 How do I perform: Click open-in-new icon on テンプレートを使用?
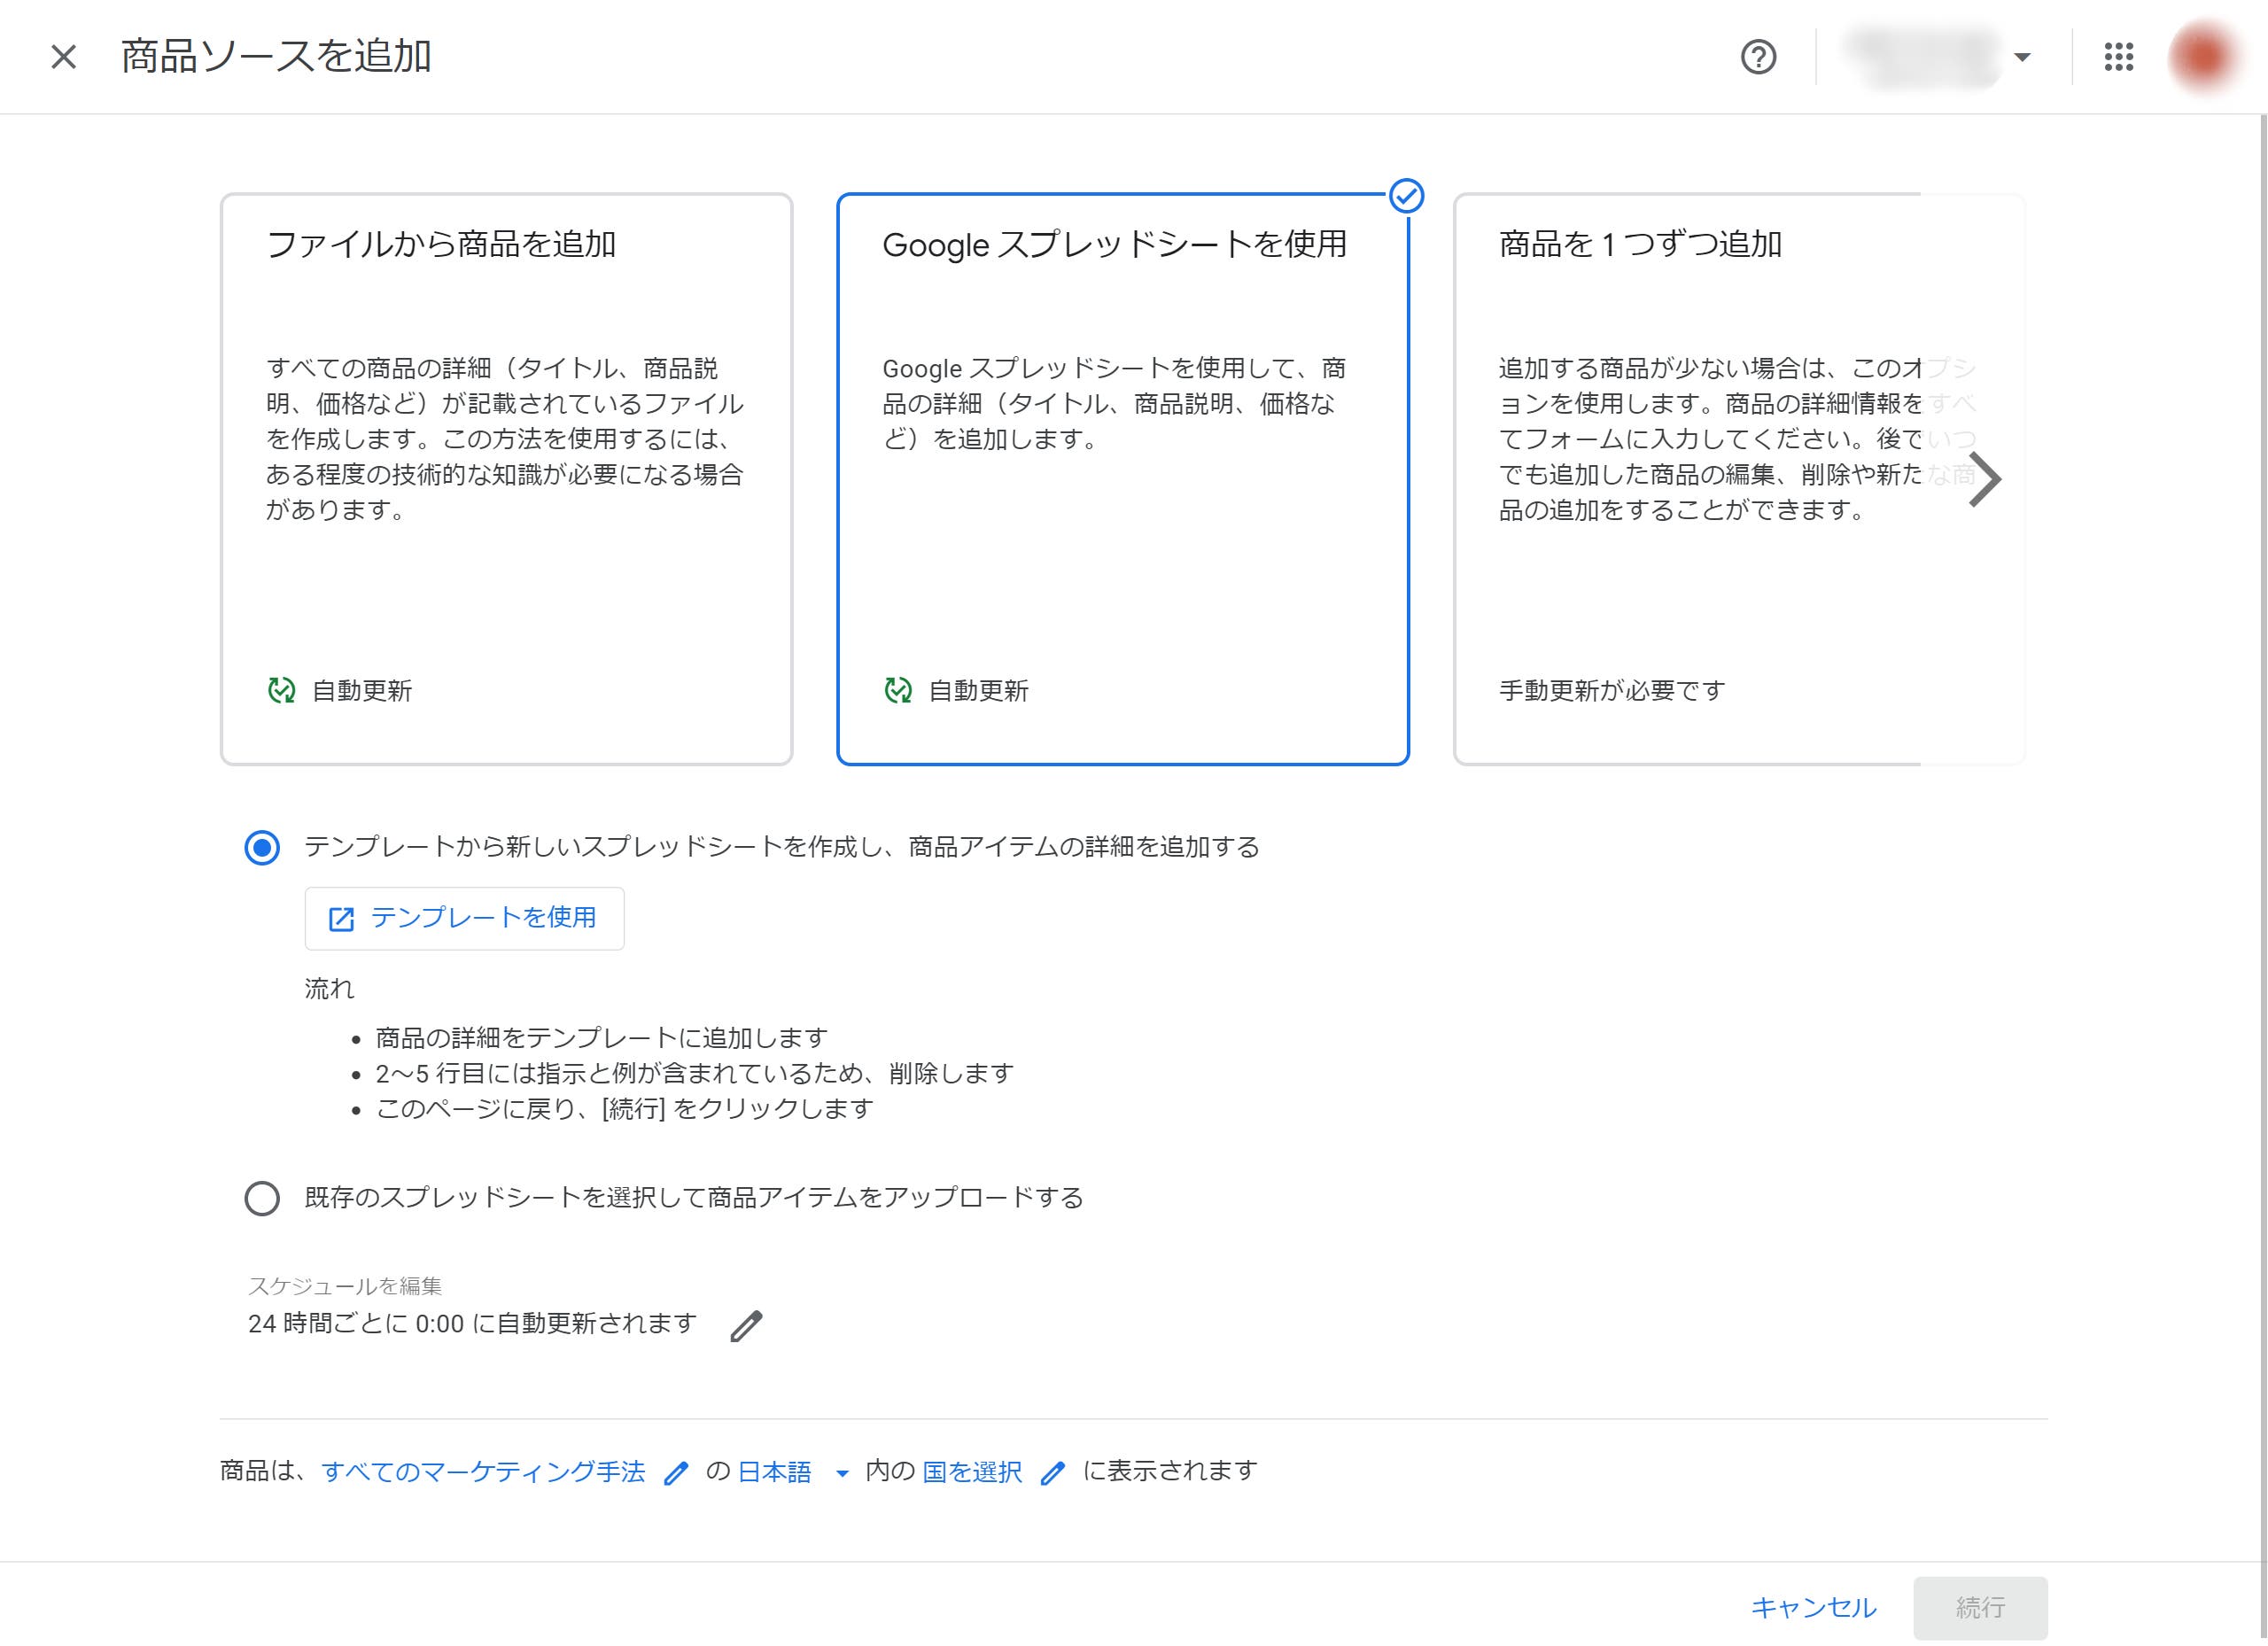[341, 919]
